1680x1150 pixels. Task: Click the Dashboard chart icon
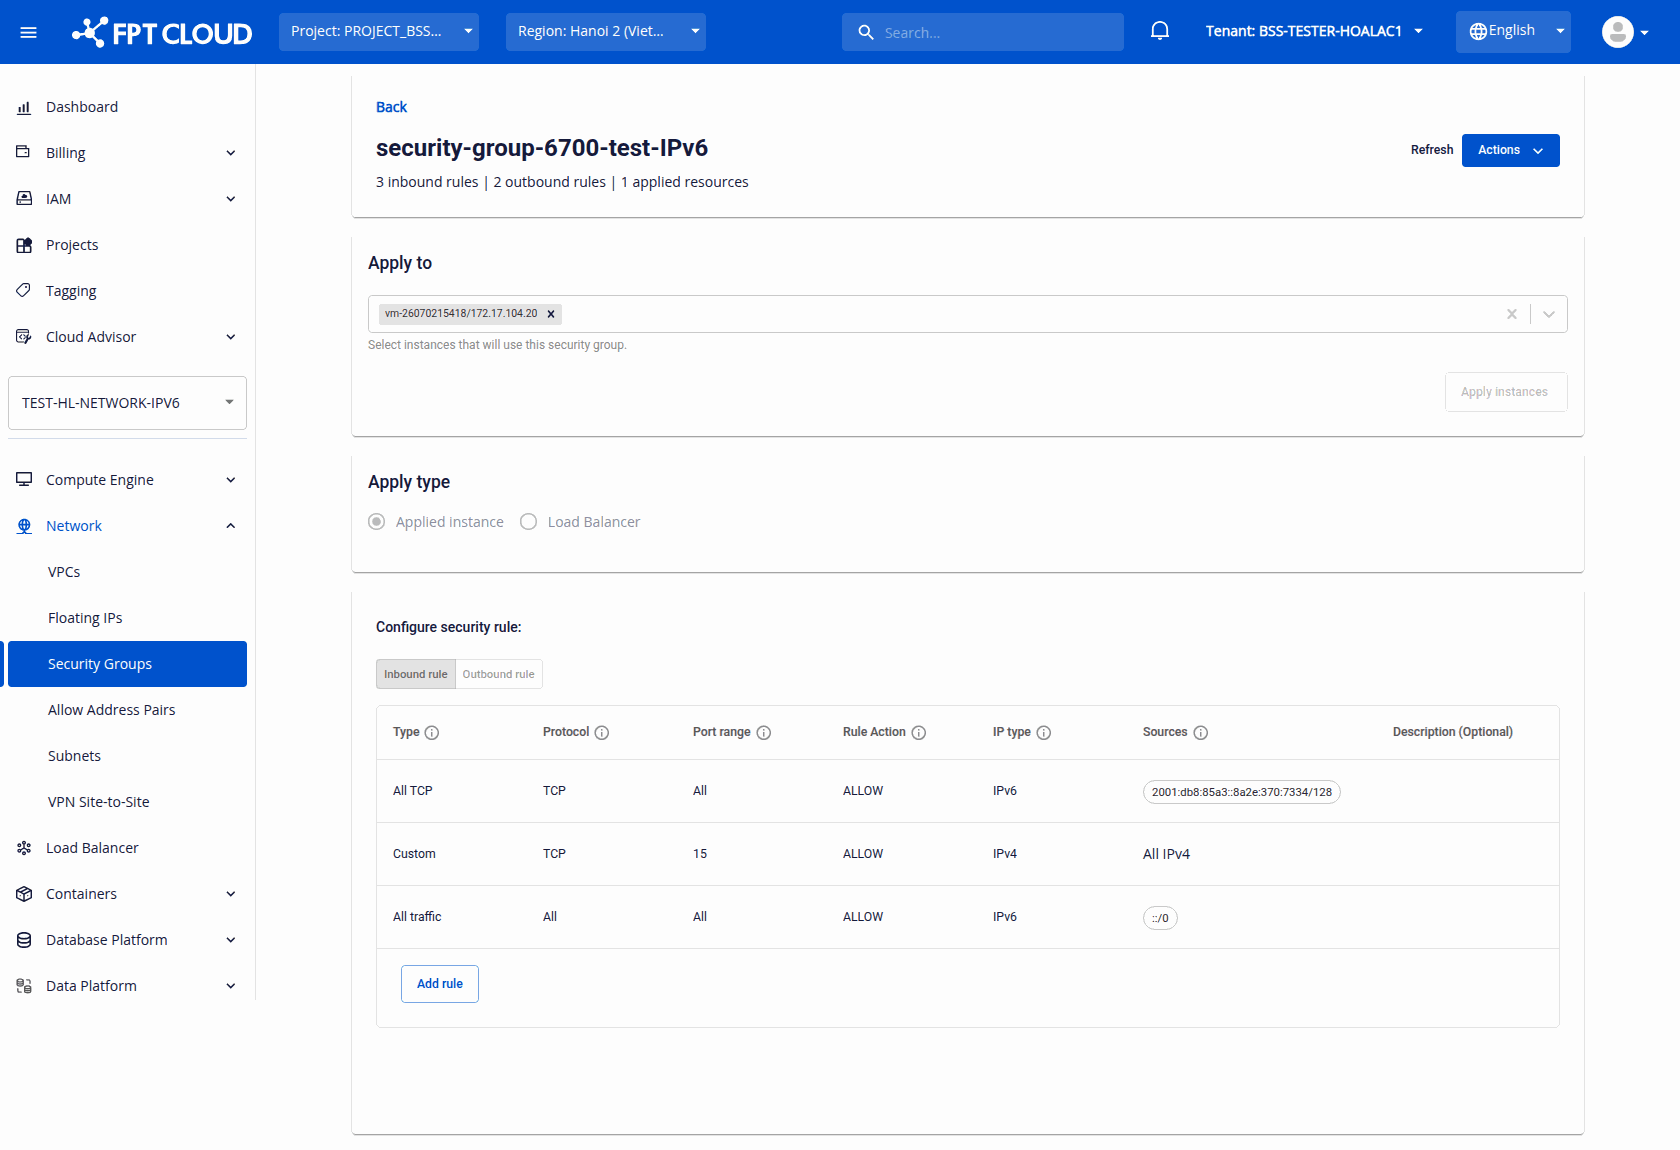[x=24, y=107]
